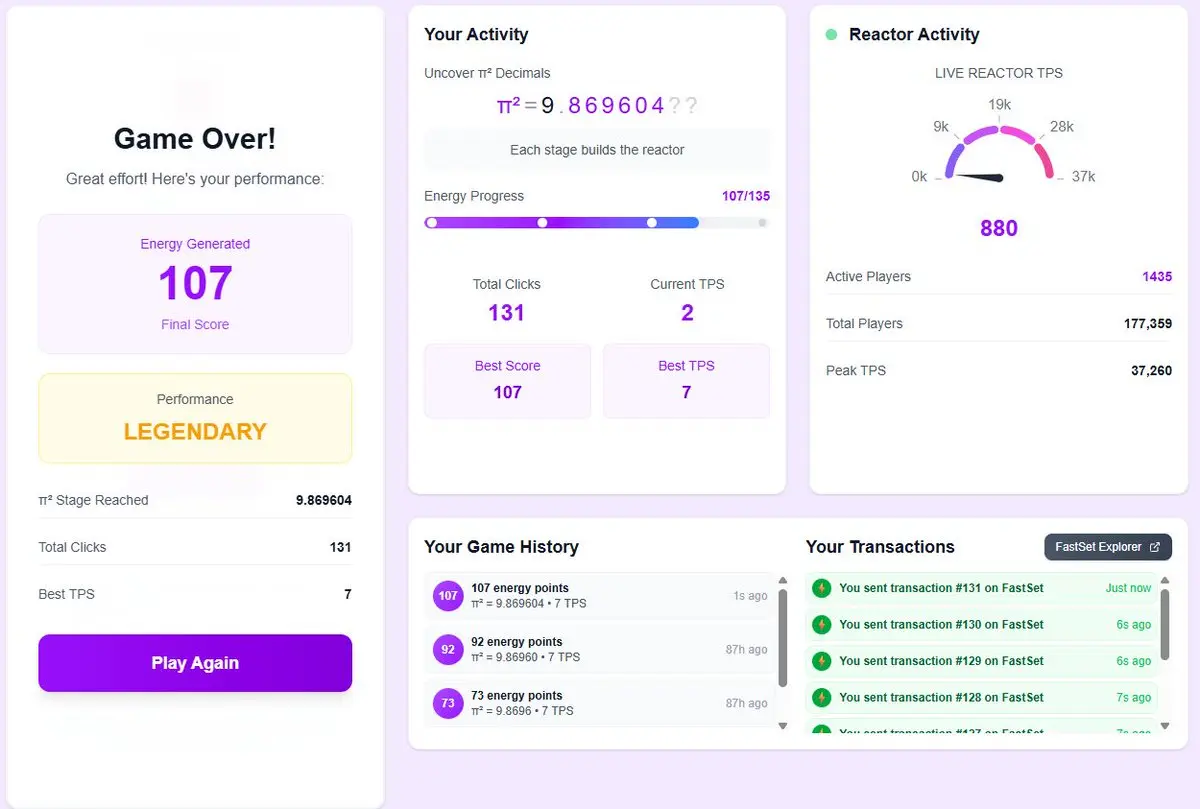The image size is (1200, 809).
Task: Click the 73 energy score badge
Action: [x=448, y=703]
